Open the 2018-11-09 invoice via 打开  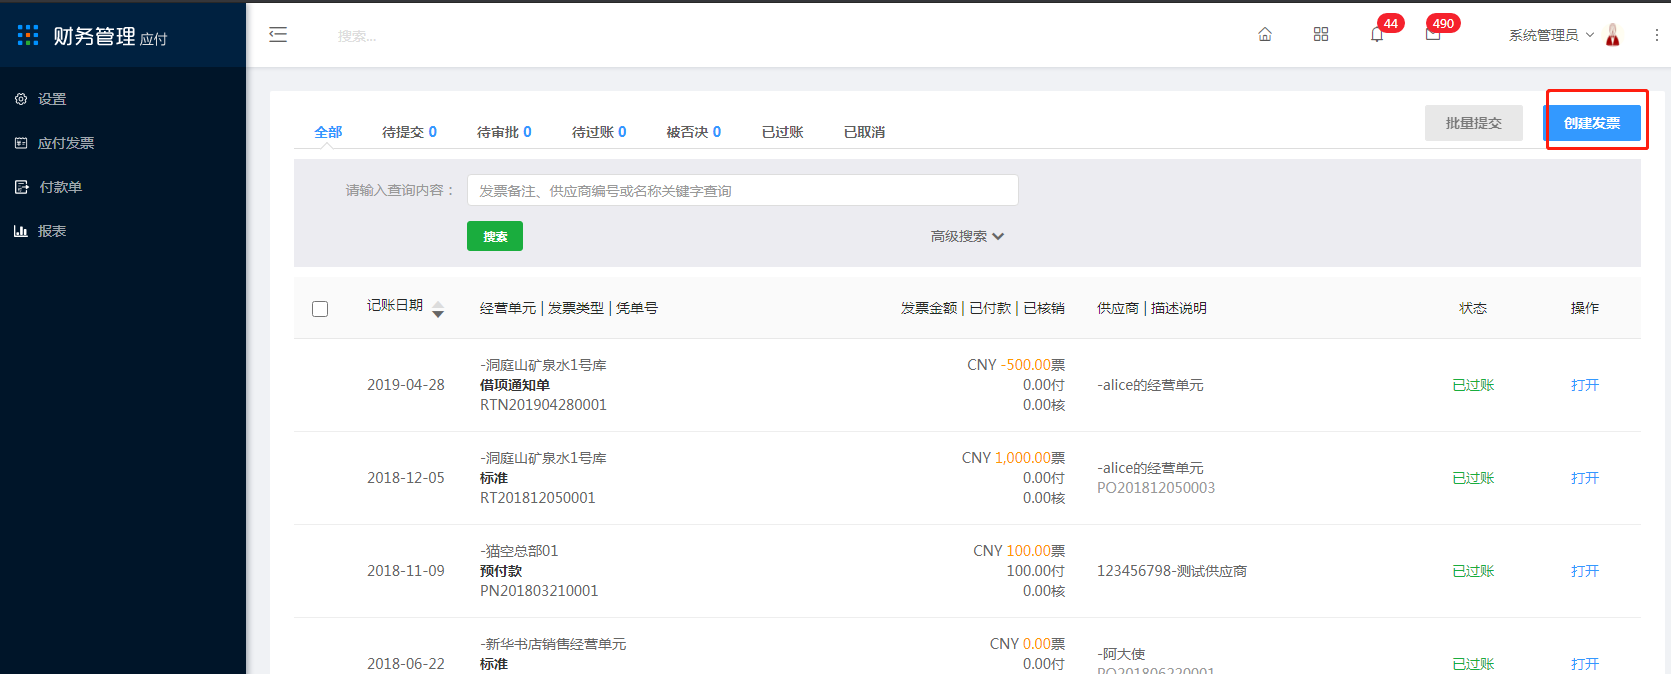(x=1585, y=571)
